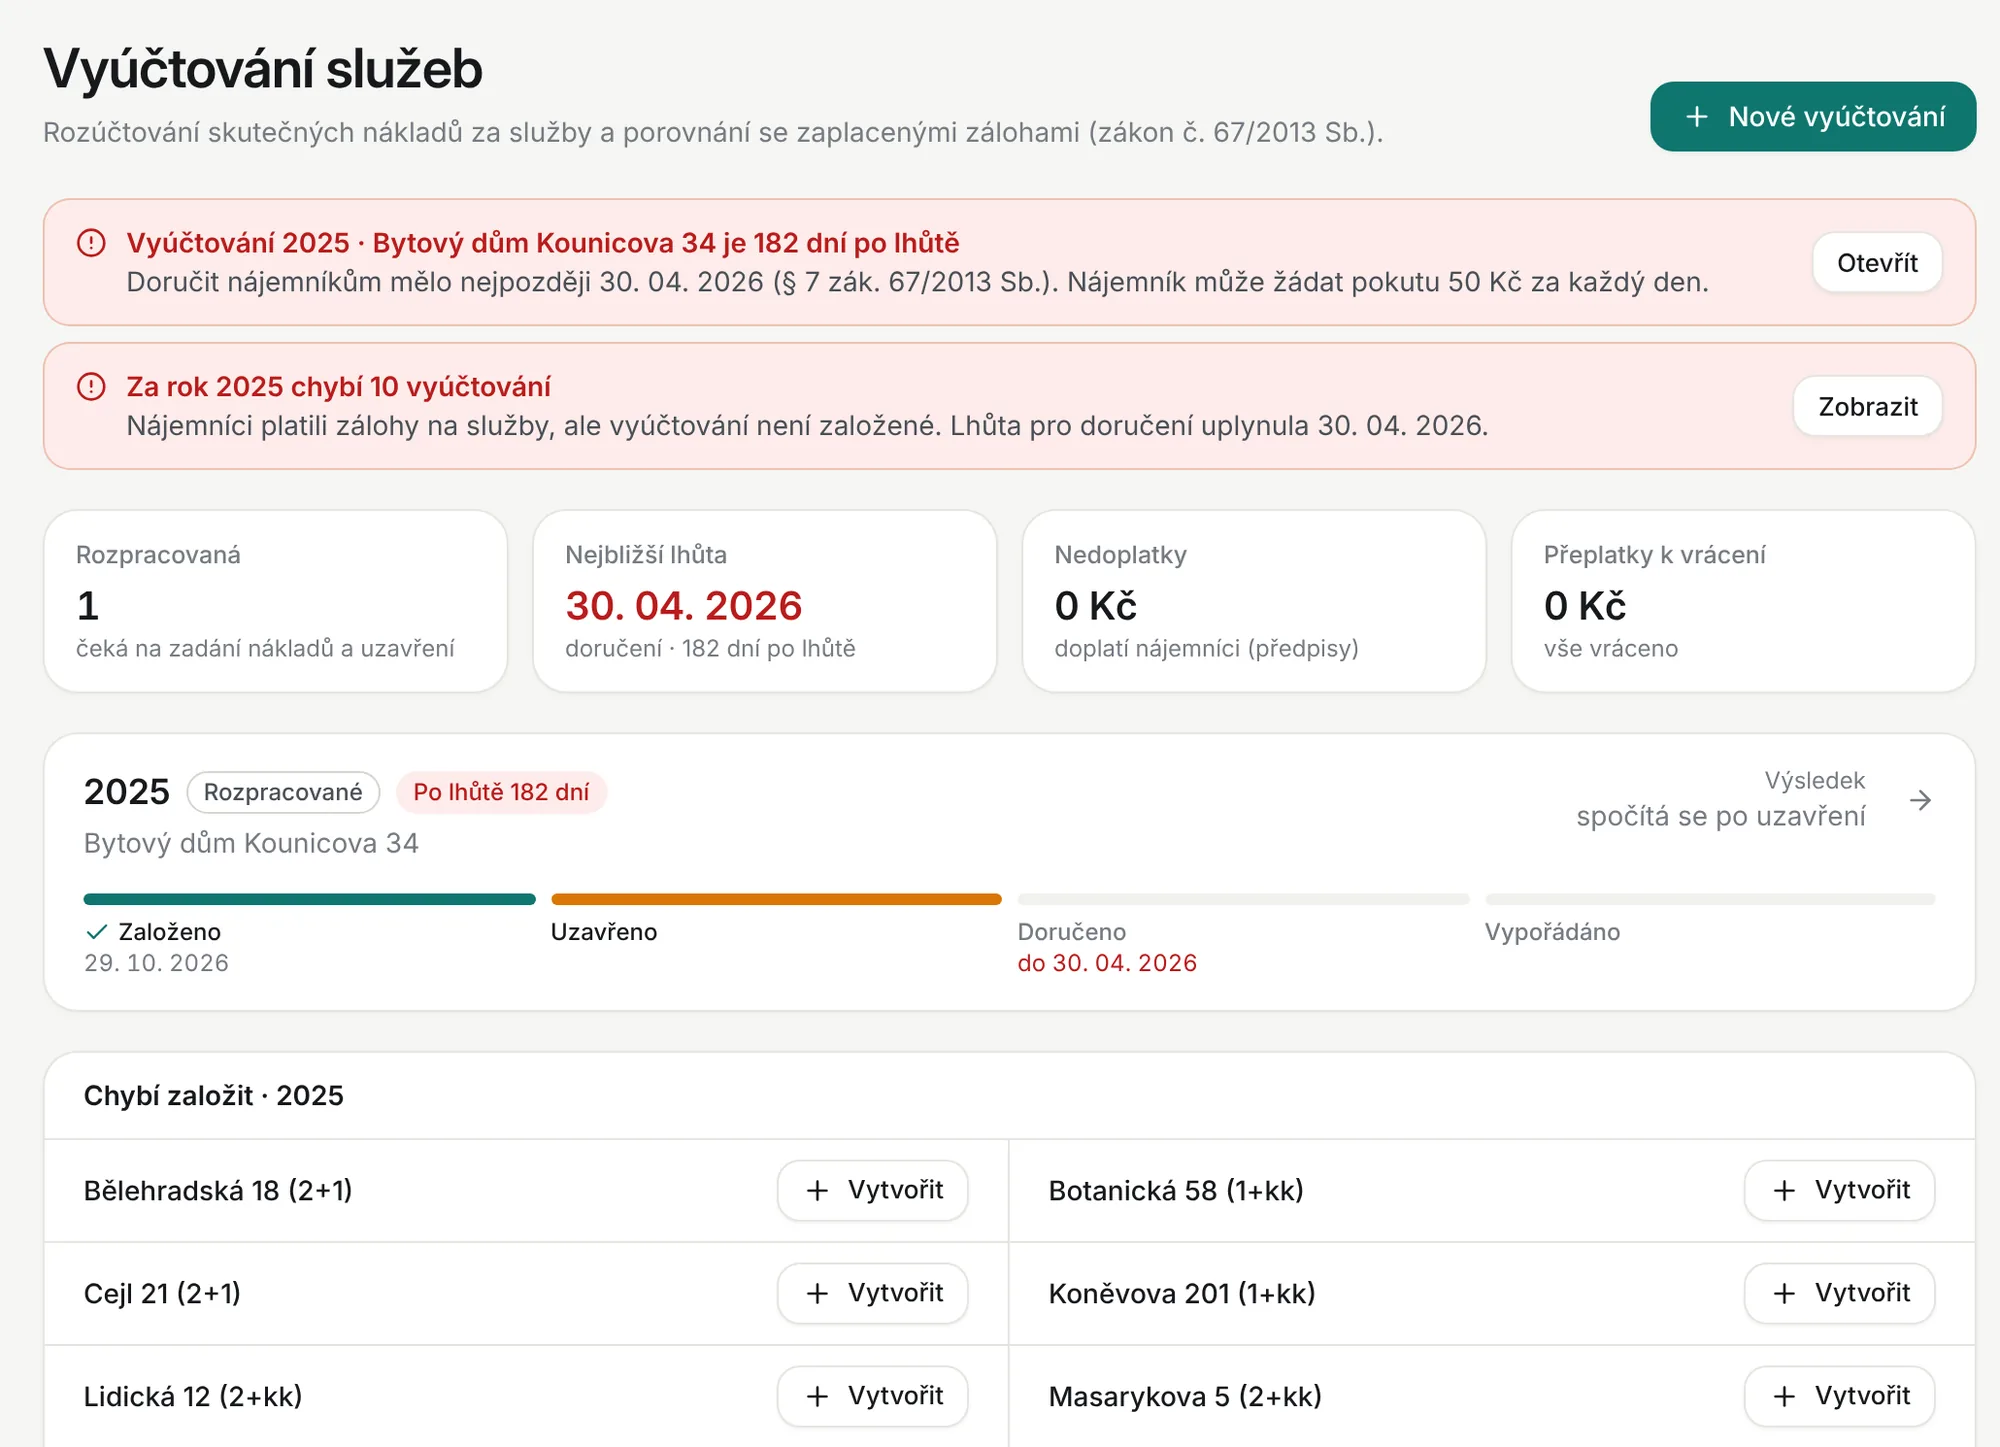This screenshot has width=2000, height=1447.
Task: Click the 'Bělehradská 18 (2+1)' row name
Action: click(x=218, y=1191)
